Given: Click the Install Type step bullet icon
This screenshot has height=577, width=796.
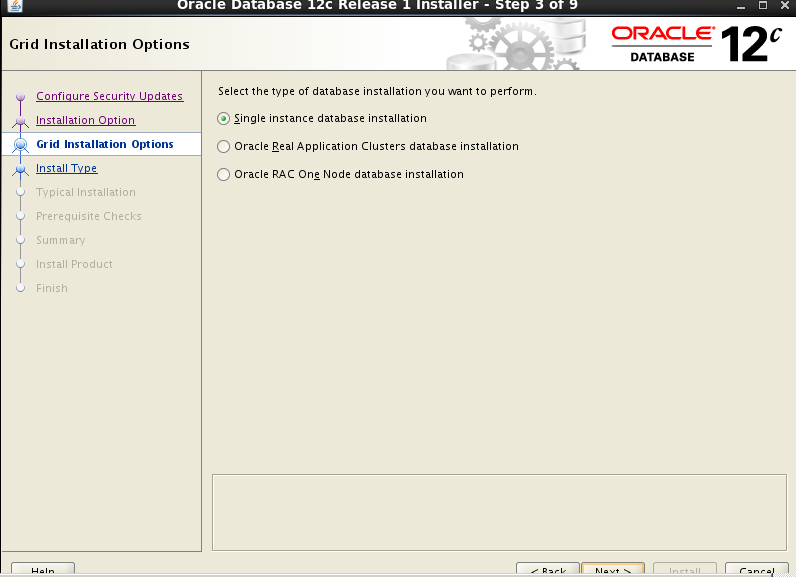Looking at the screenshot, I should click(x=20, y=168).
